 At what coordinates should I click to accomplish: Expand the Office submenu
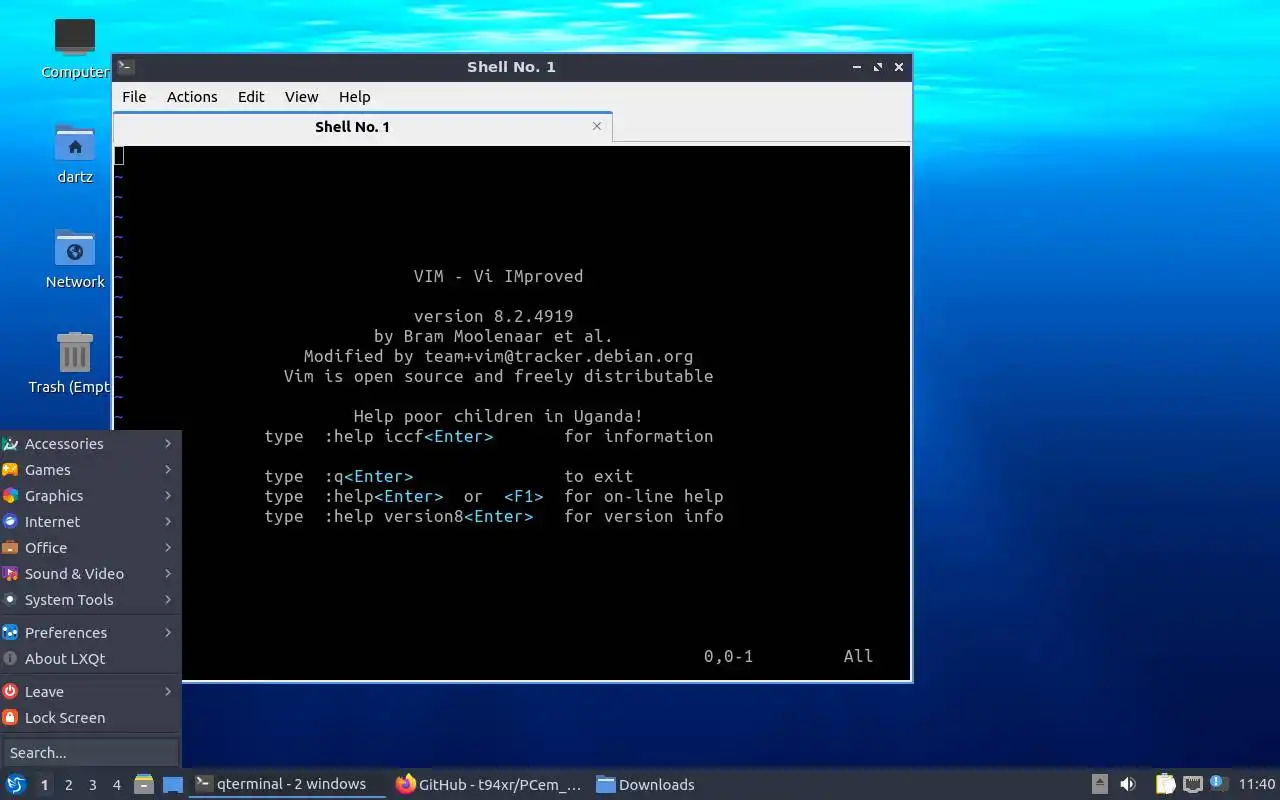90,548
